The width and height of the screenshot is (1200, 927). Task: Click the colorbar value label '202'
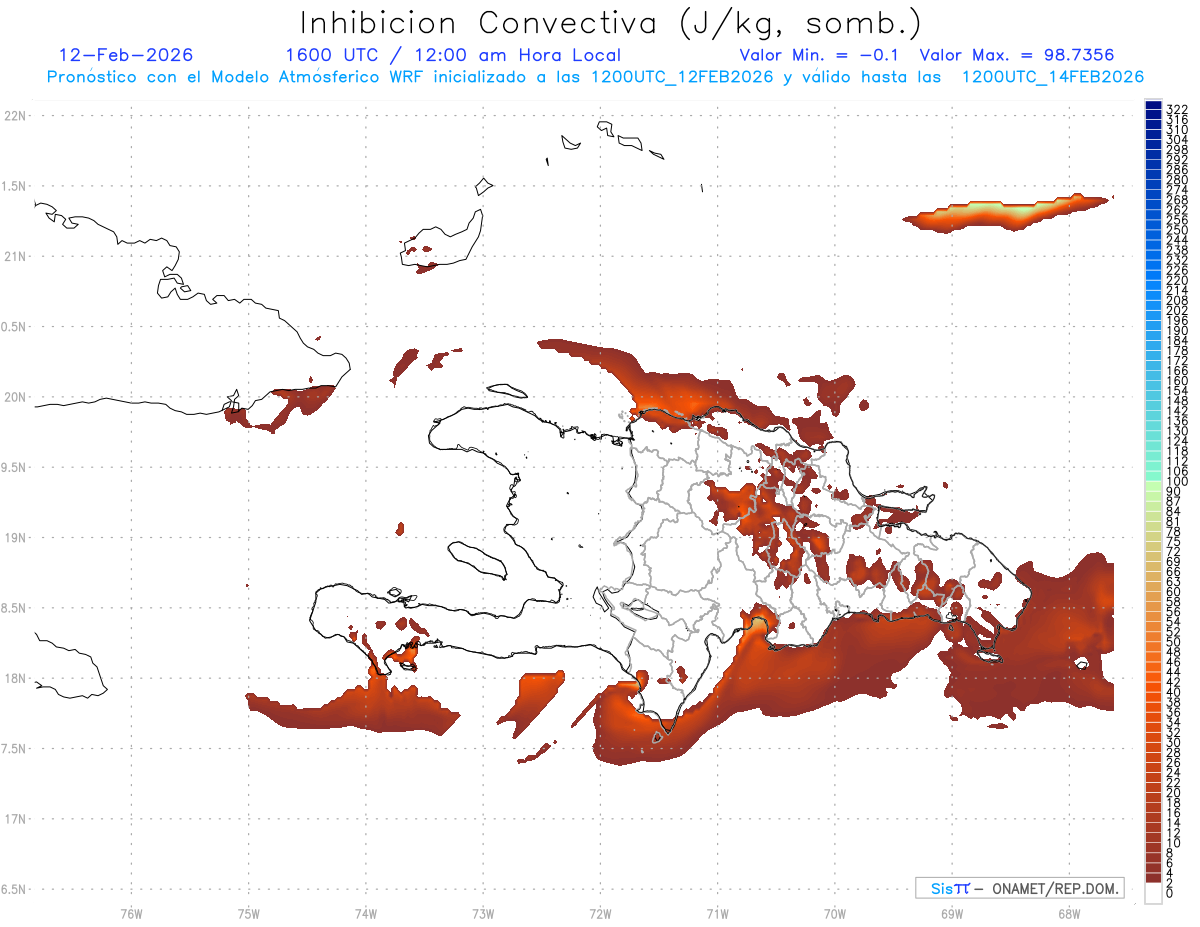tap(1177, 310)
